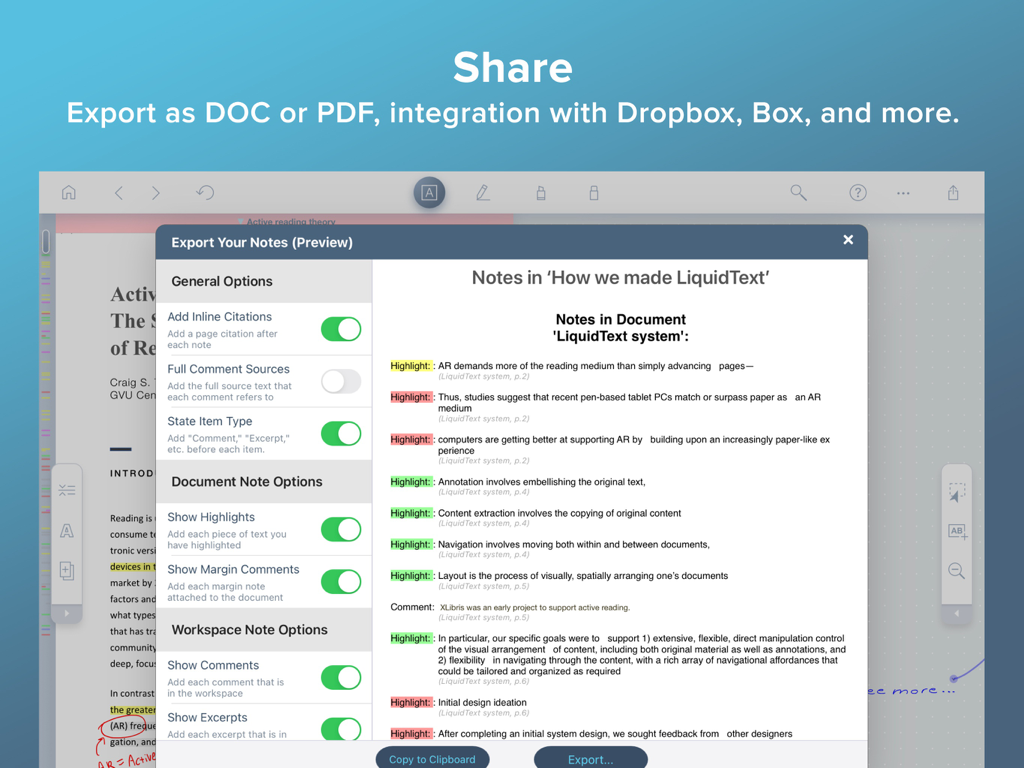Click the Share icon in the toolbar
Image resolution: width=1024 pixels, height=768 pixels.
(x=952, y=192)
